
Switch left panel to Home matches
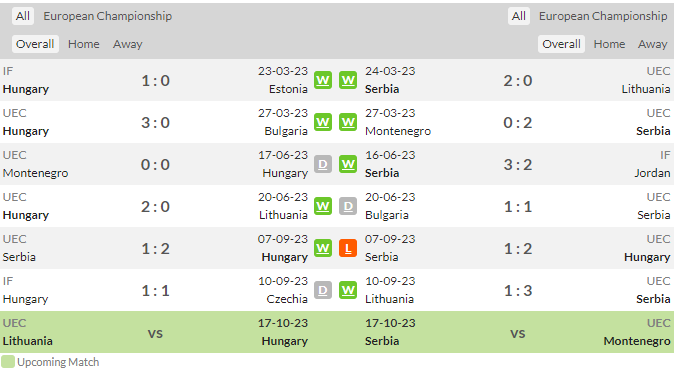tap(84, 44)
